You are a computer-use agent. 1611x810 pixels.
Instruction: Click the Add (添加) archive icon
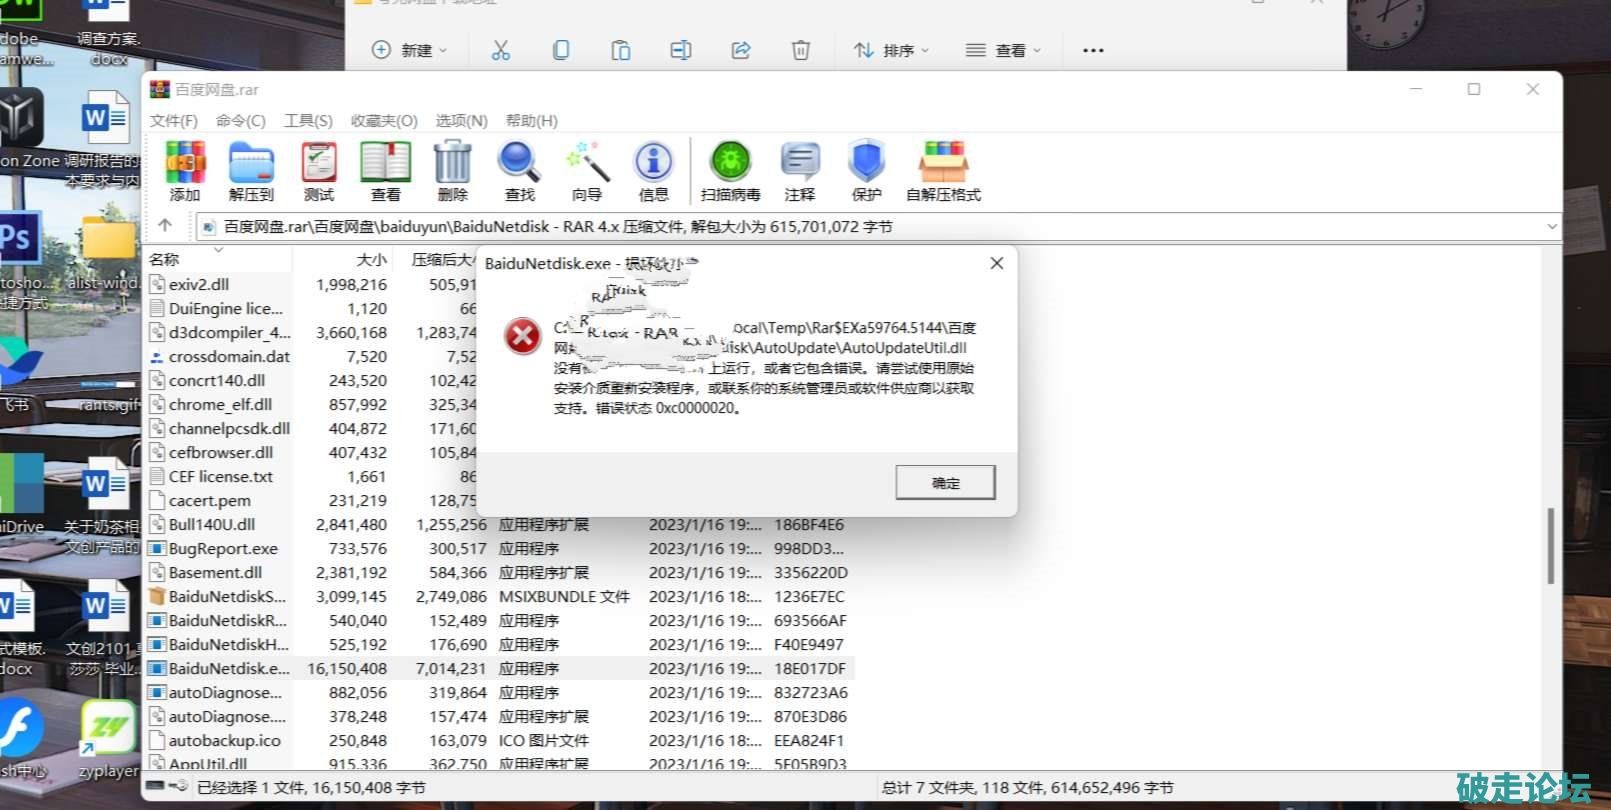pyautogui.click(x=185, y=170)
